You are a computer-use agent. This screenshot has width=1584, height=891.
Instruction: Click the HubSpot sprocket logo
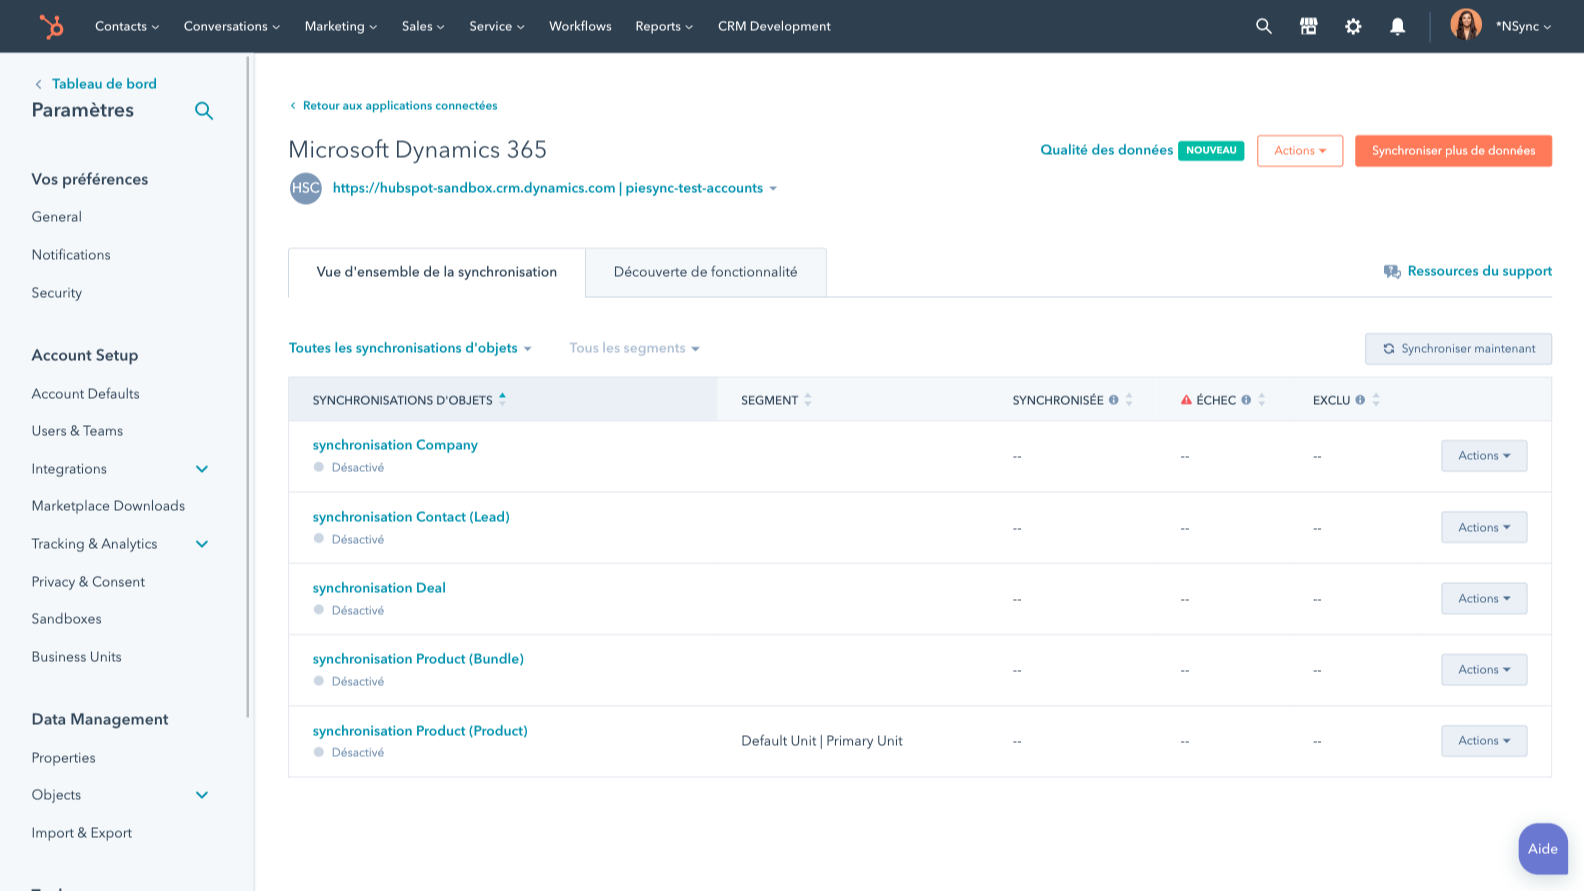[51, 26]
